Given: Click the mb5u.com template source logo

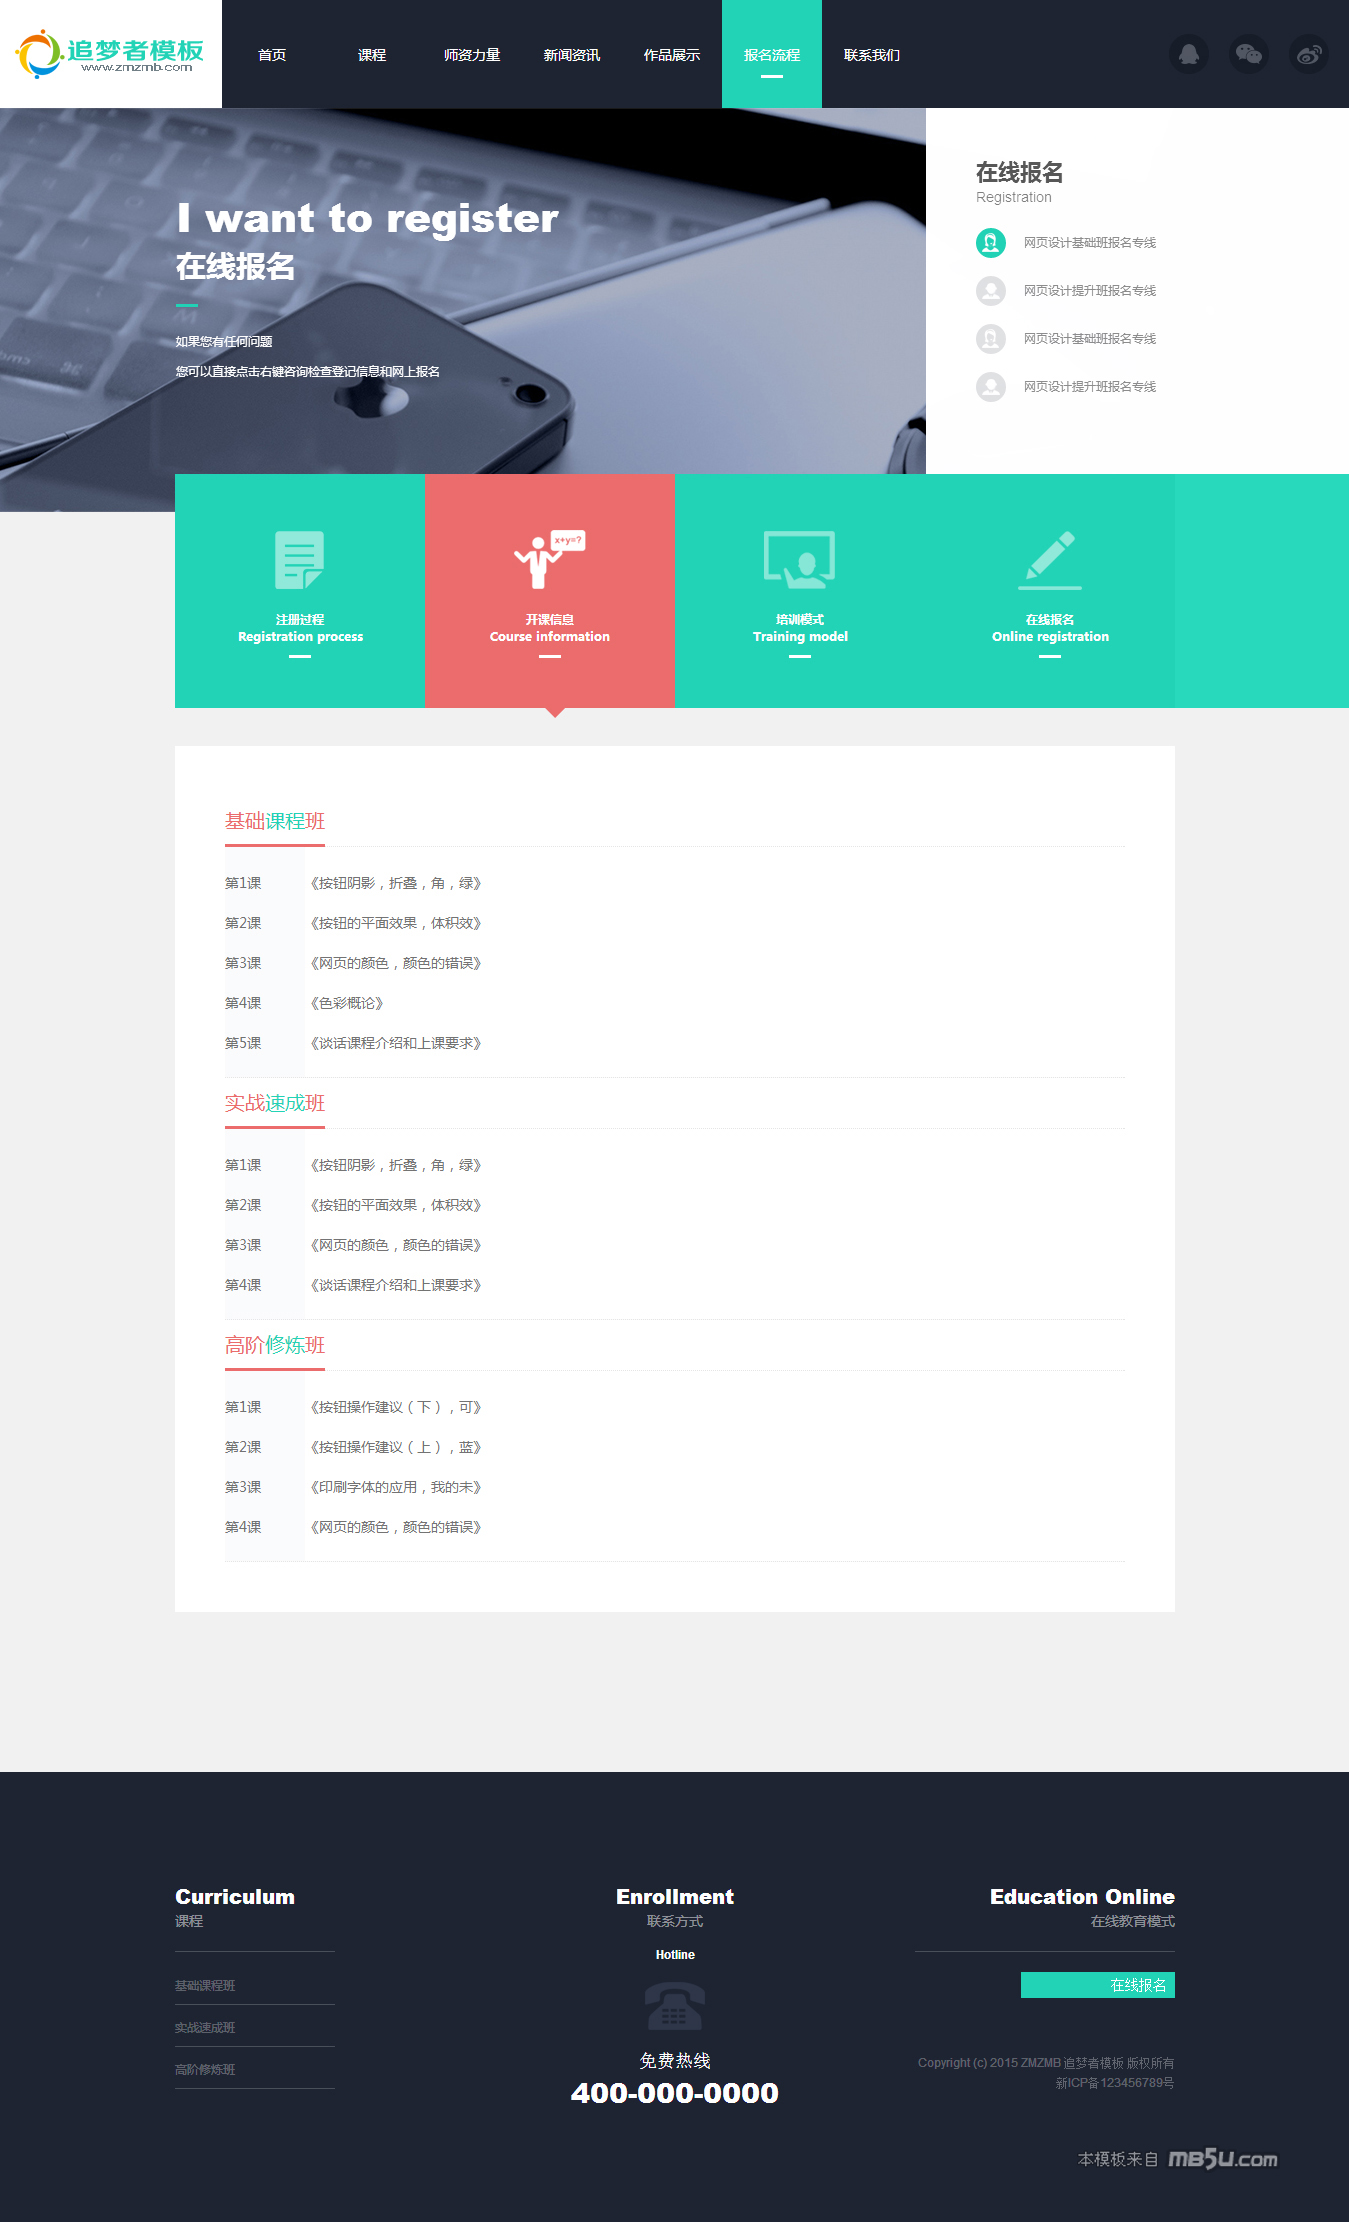Looking at the screenshot, I should tap(1222, 2159).
